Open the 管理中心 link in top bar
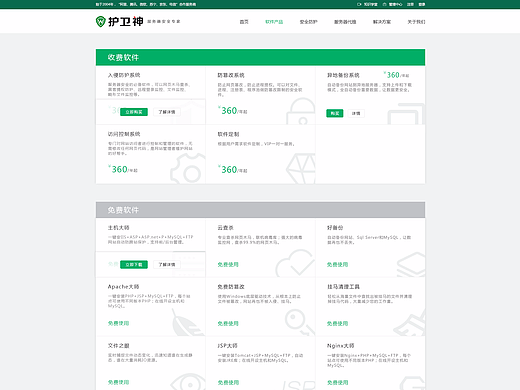 coord(395,4)
